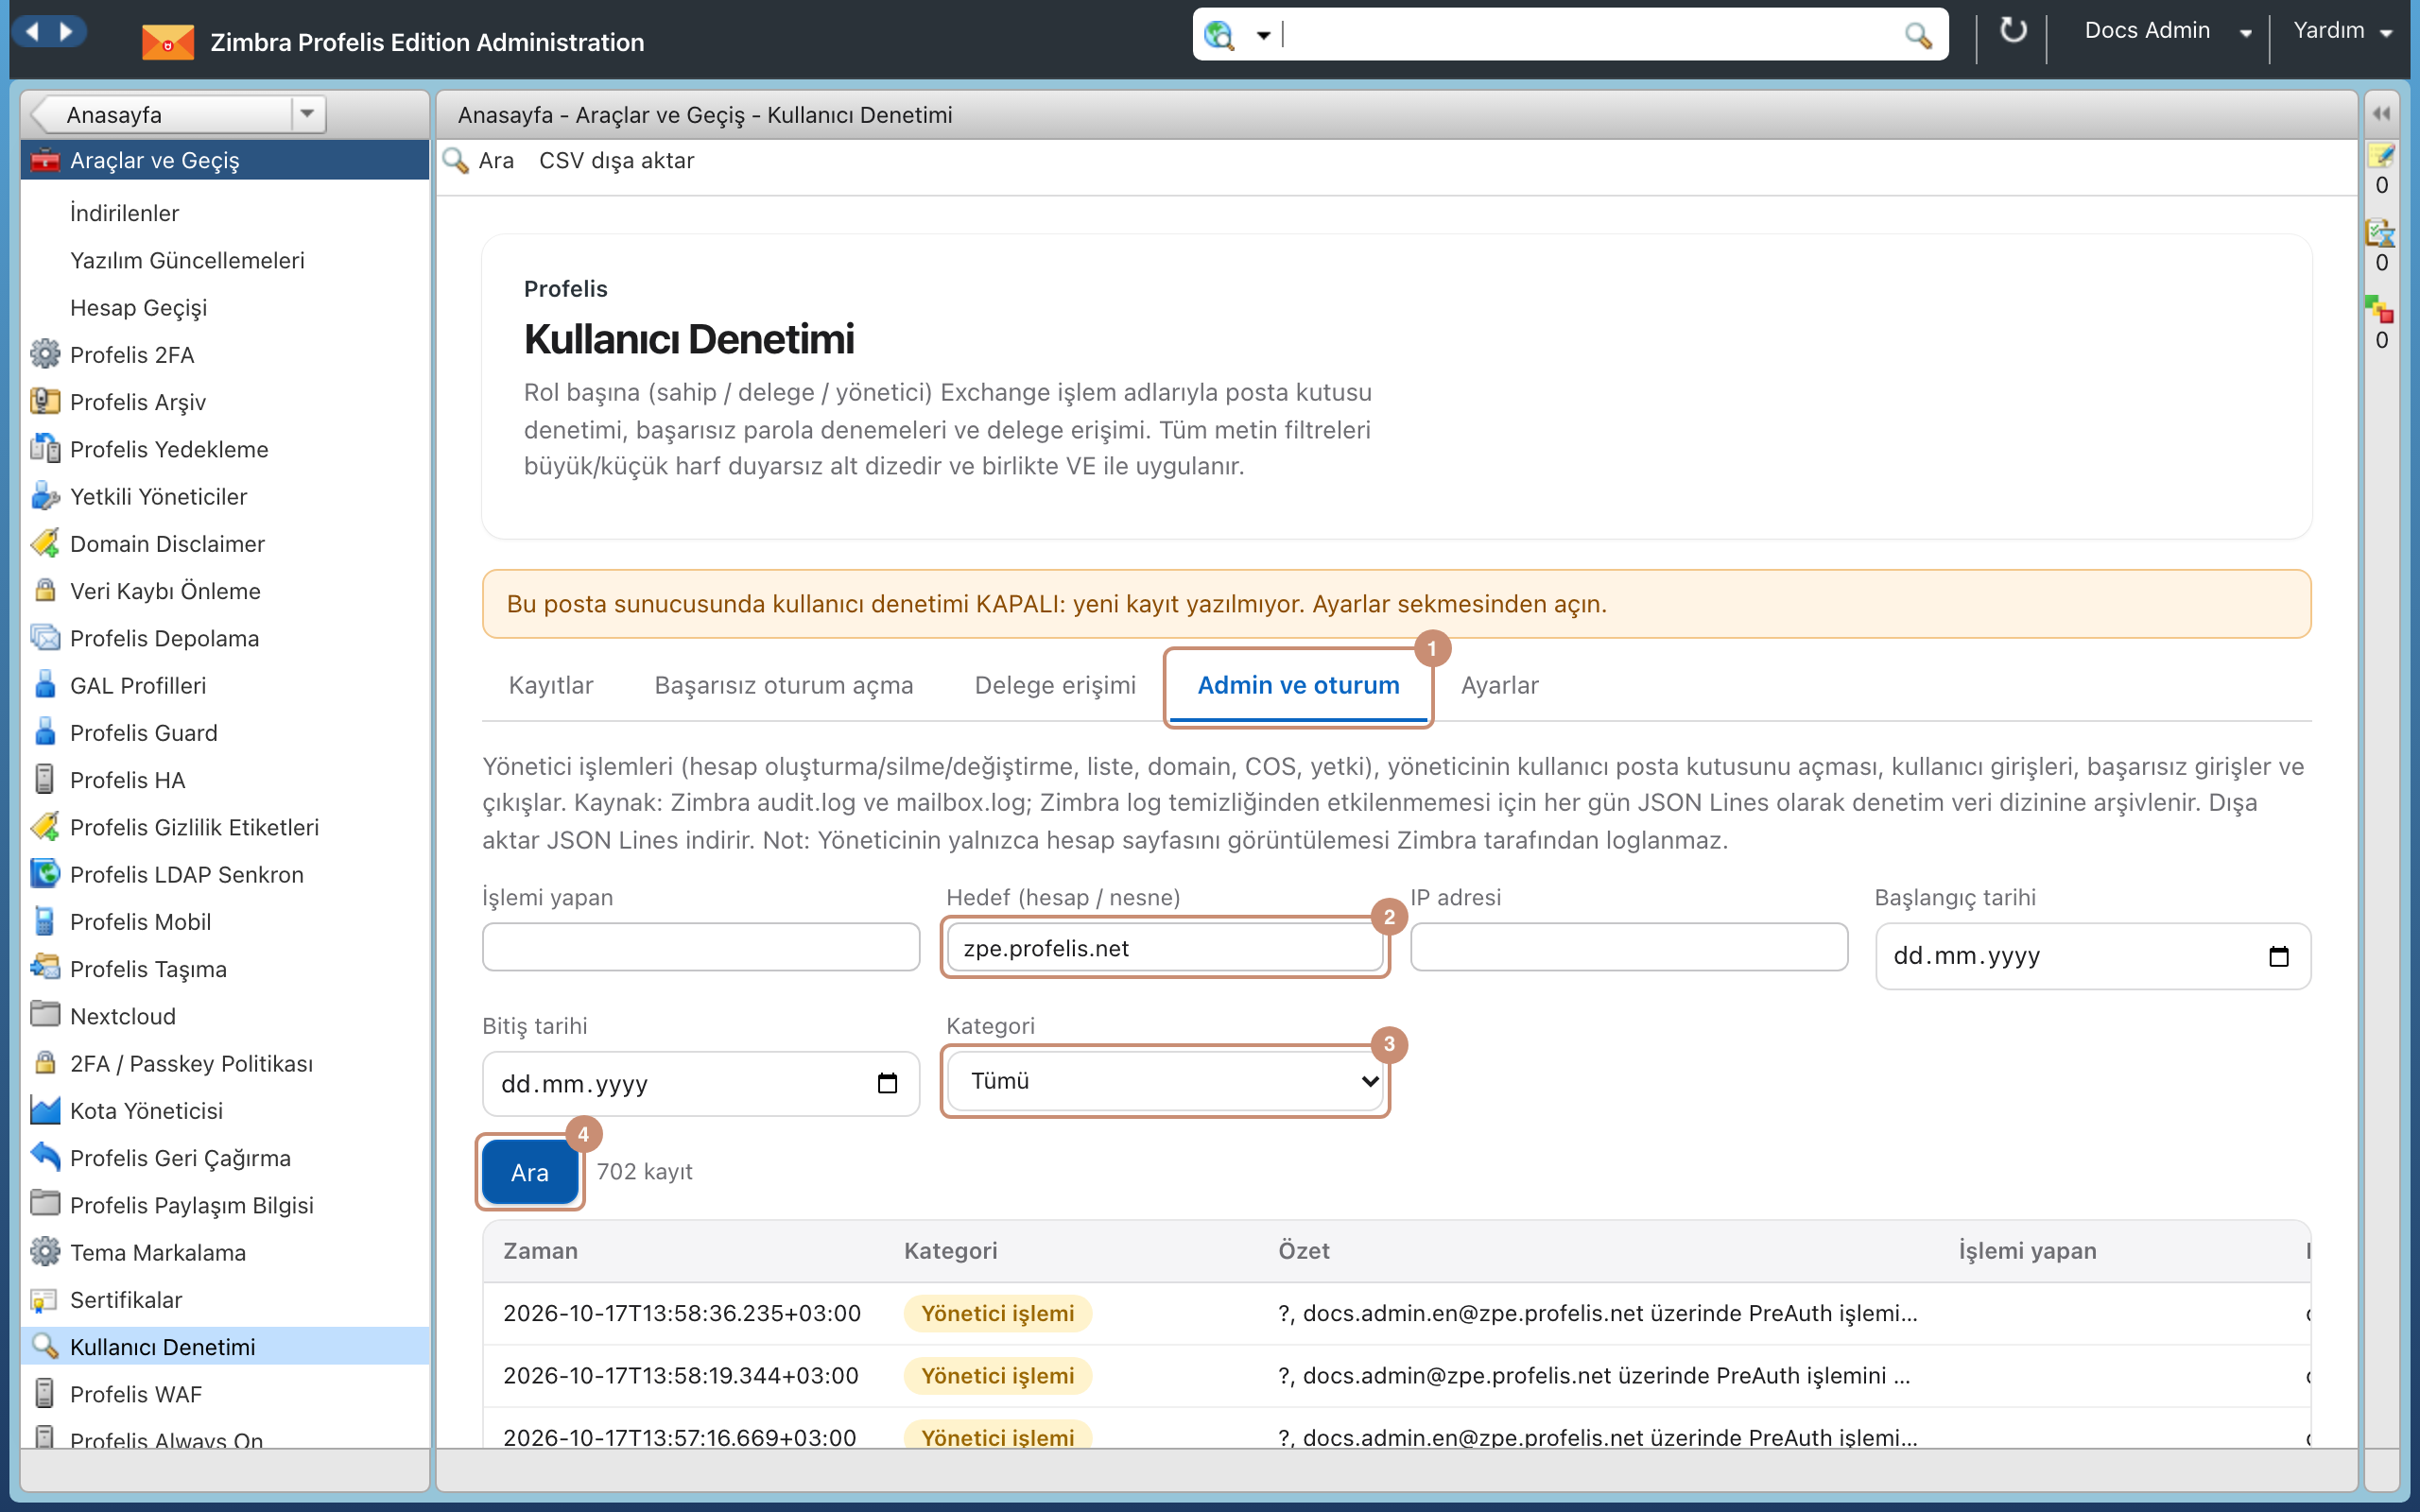The image size is (2420, 1512).
Task: Open the Ayarlar tab
Action: point(1499,685)
